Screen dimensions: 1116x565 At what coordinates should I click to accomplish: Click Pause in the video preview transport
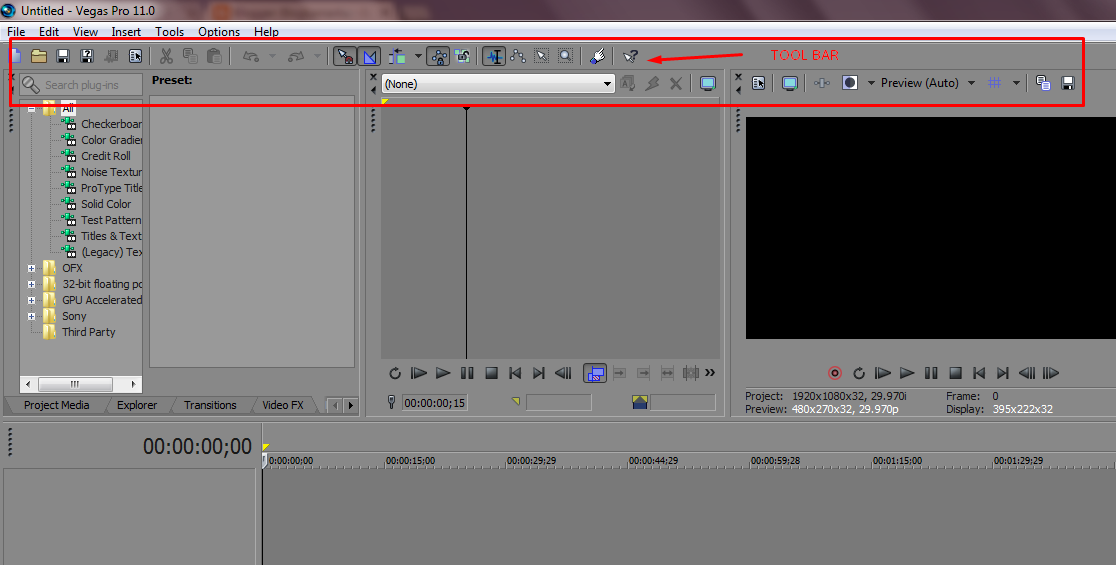click(x=931, y=373)
